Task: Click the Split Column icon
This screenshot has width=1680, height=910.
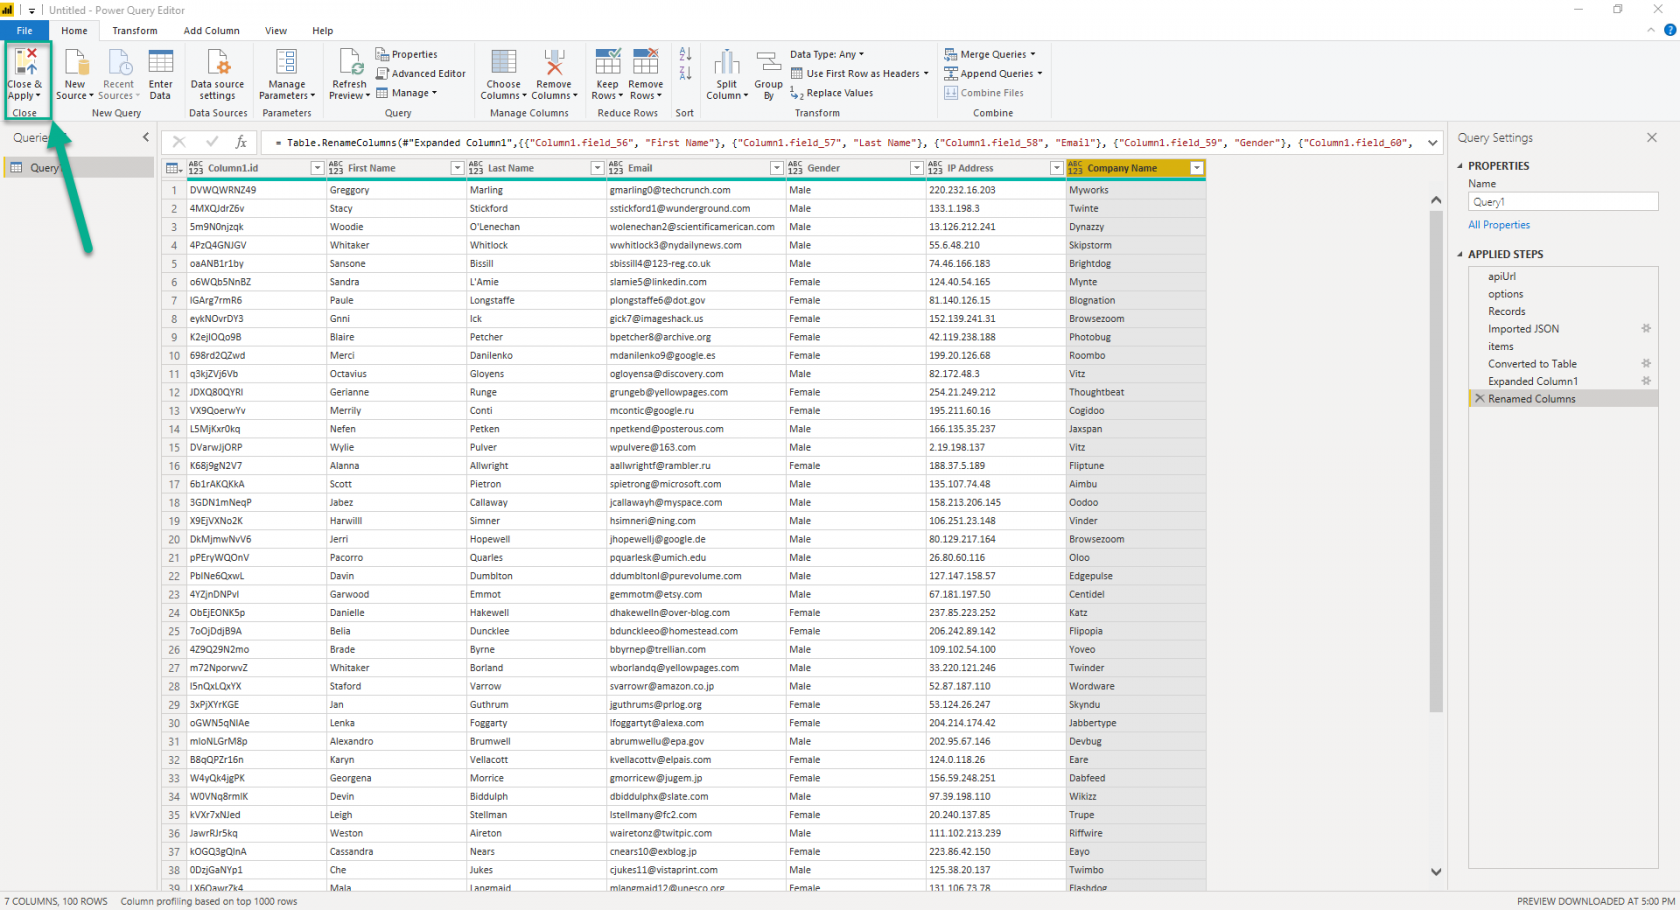Action: click(x=727, y=62)
